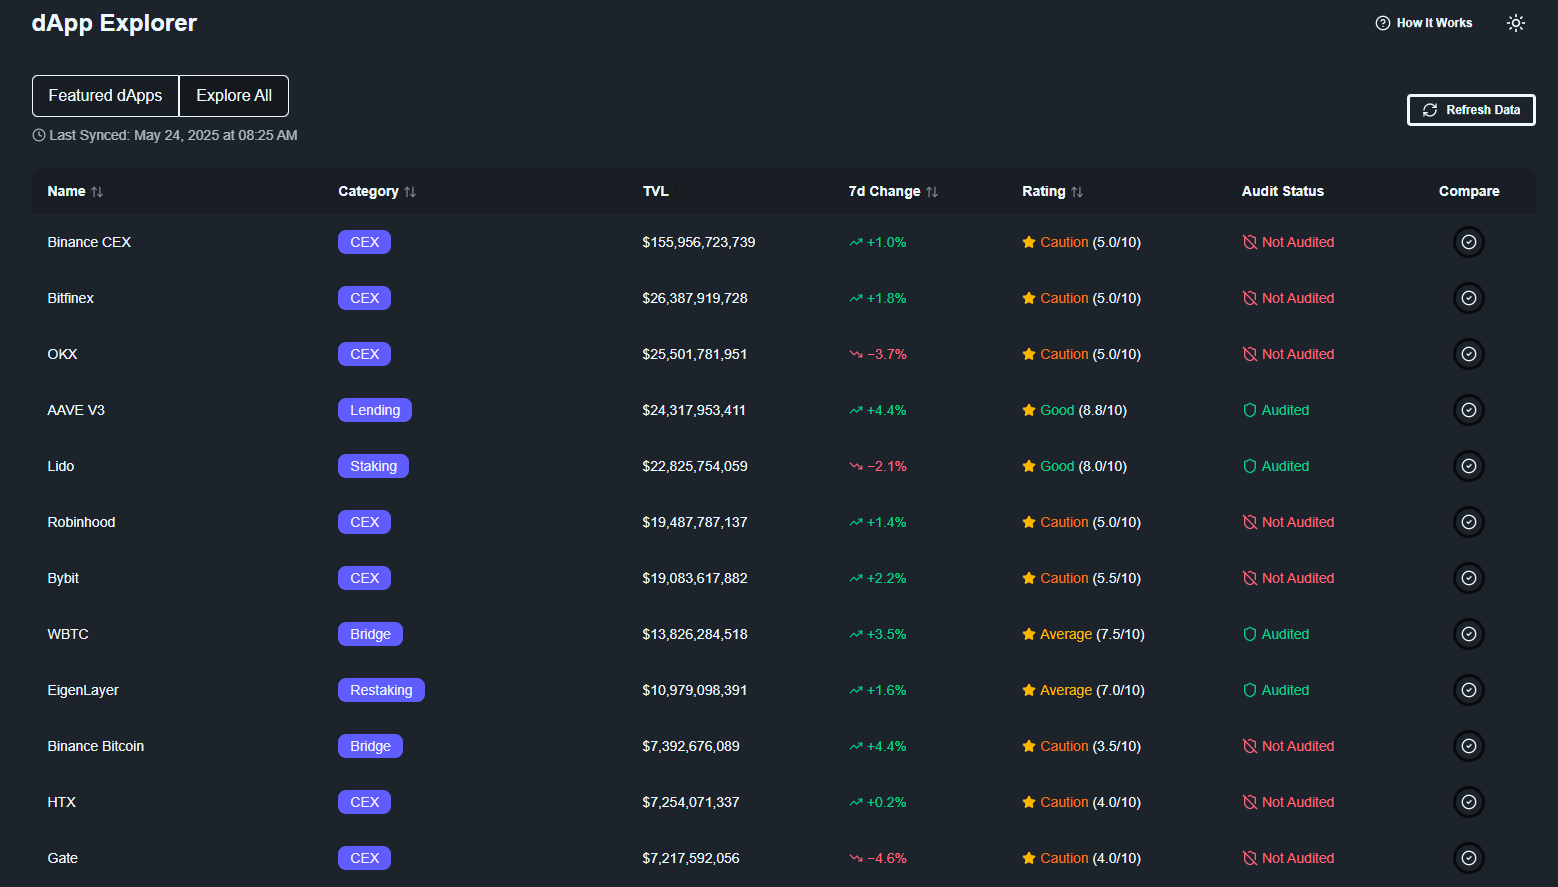Toggle compare for Lido
Viewport: 1558px width, 887px height.
(1469, 466)
